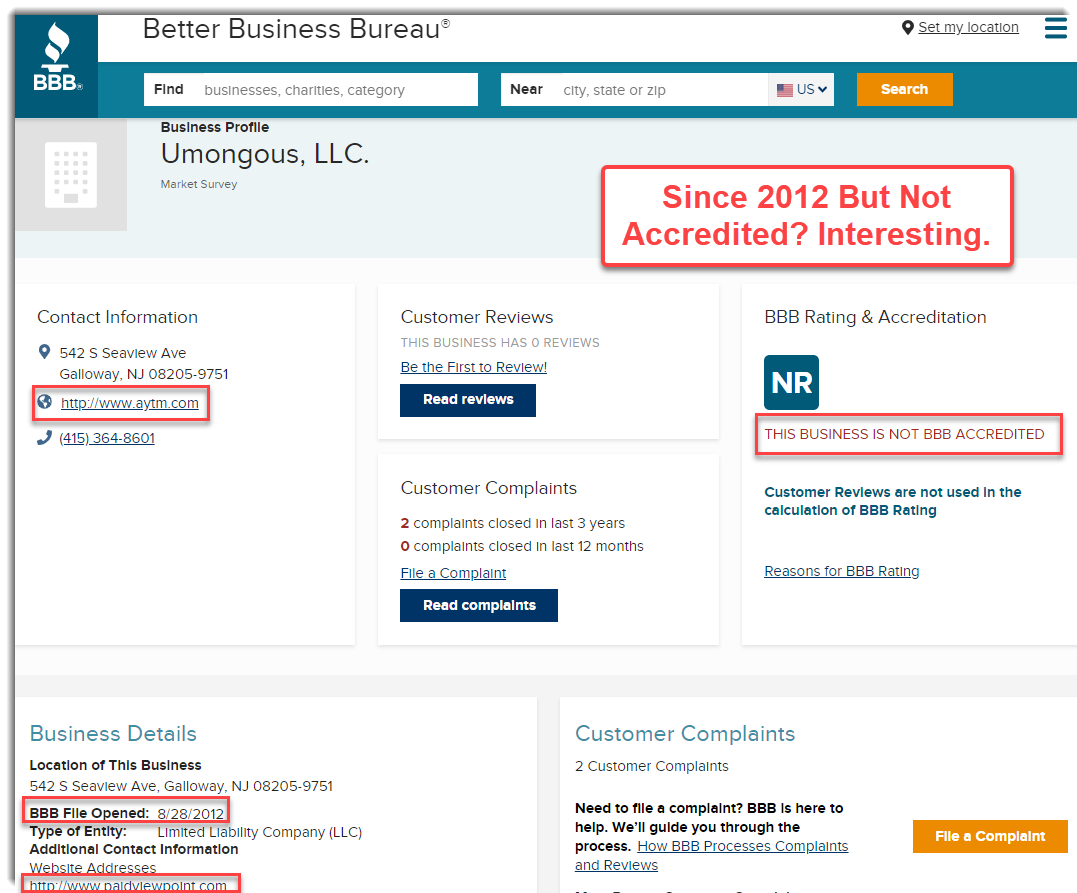1077x893 pixels.
Task: Click the BBB File Opened 8/28/2012 entry
Action: tap(126, 813)
